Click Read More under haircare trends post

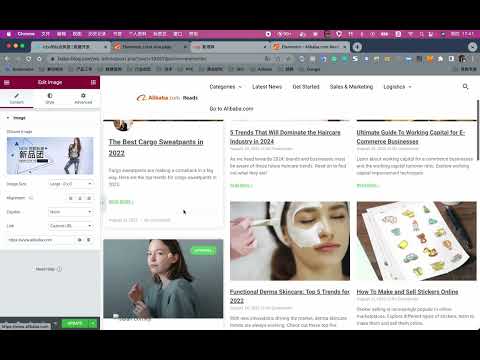click(241, 186)
